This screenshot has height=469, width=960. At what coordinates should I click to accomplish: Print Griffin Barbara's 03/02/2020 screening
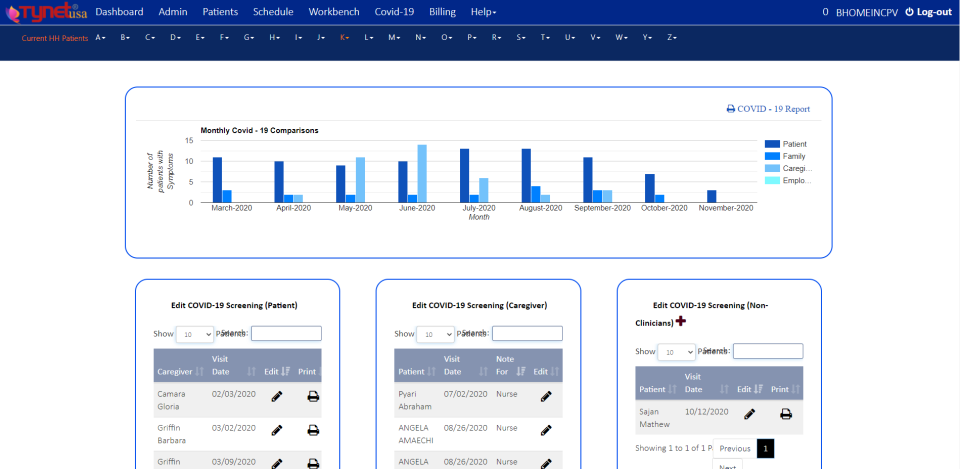[313, 430]
